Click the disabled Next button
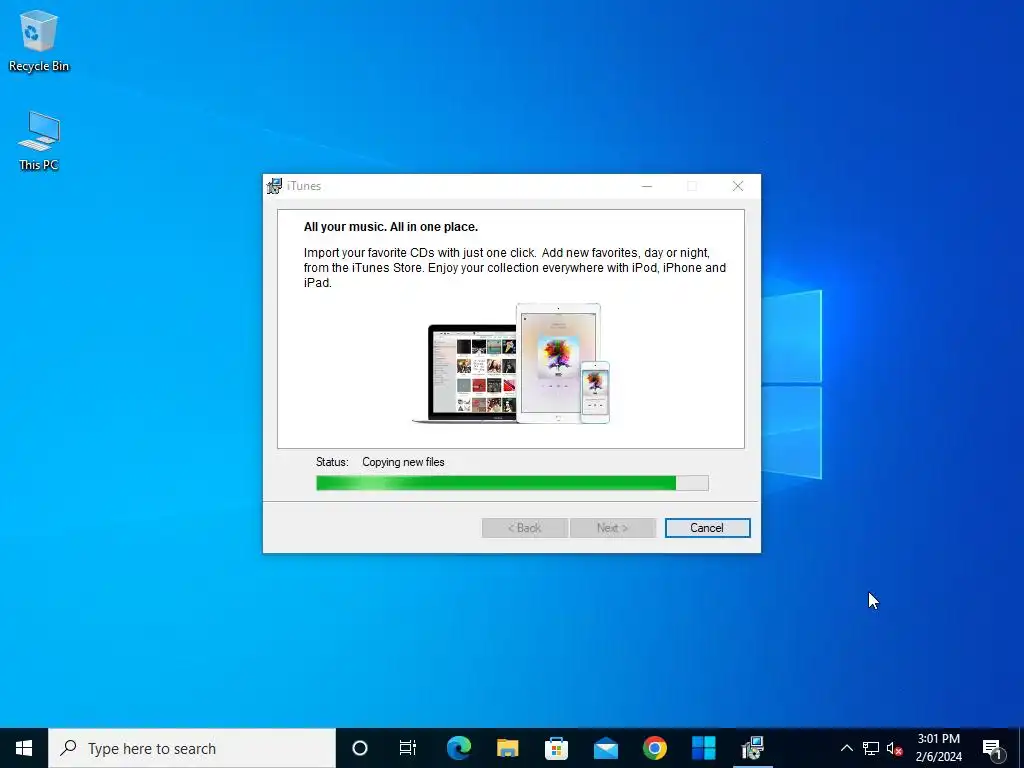This screenshot has width=1024, height=768. [613, 528]
